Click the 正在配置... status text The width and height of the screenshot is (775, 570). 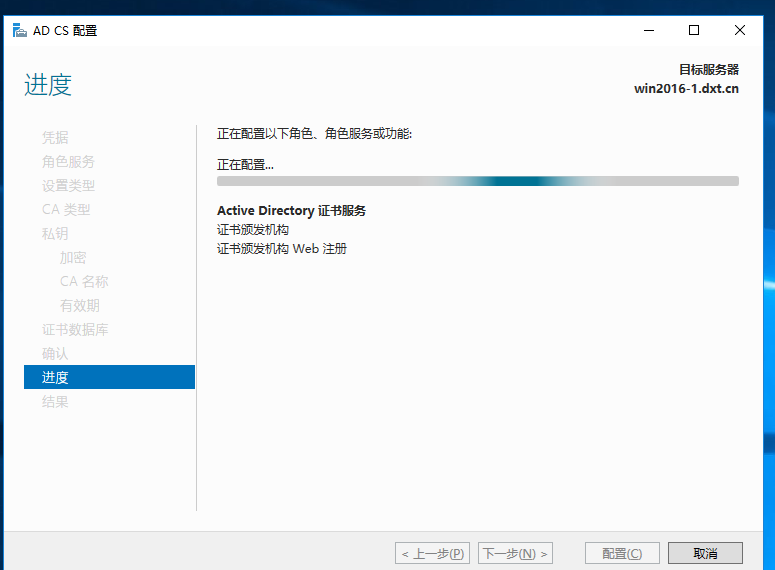point(245,165)
